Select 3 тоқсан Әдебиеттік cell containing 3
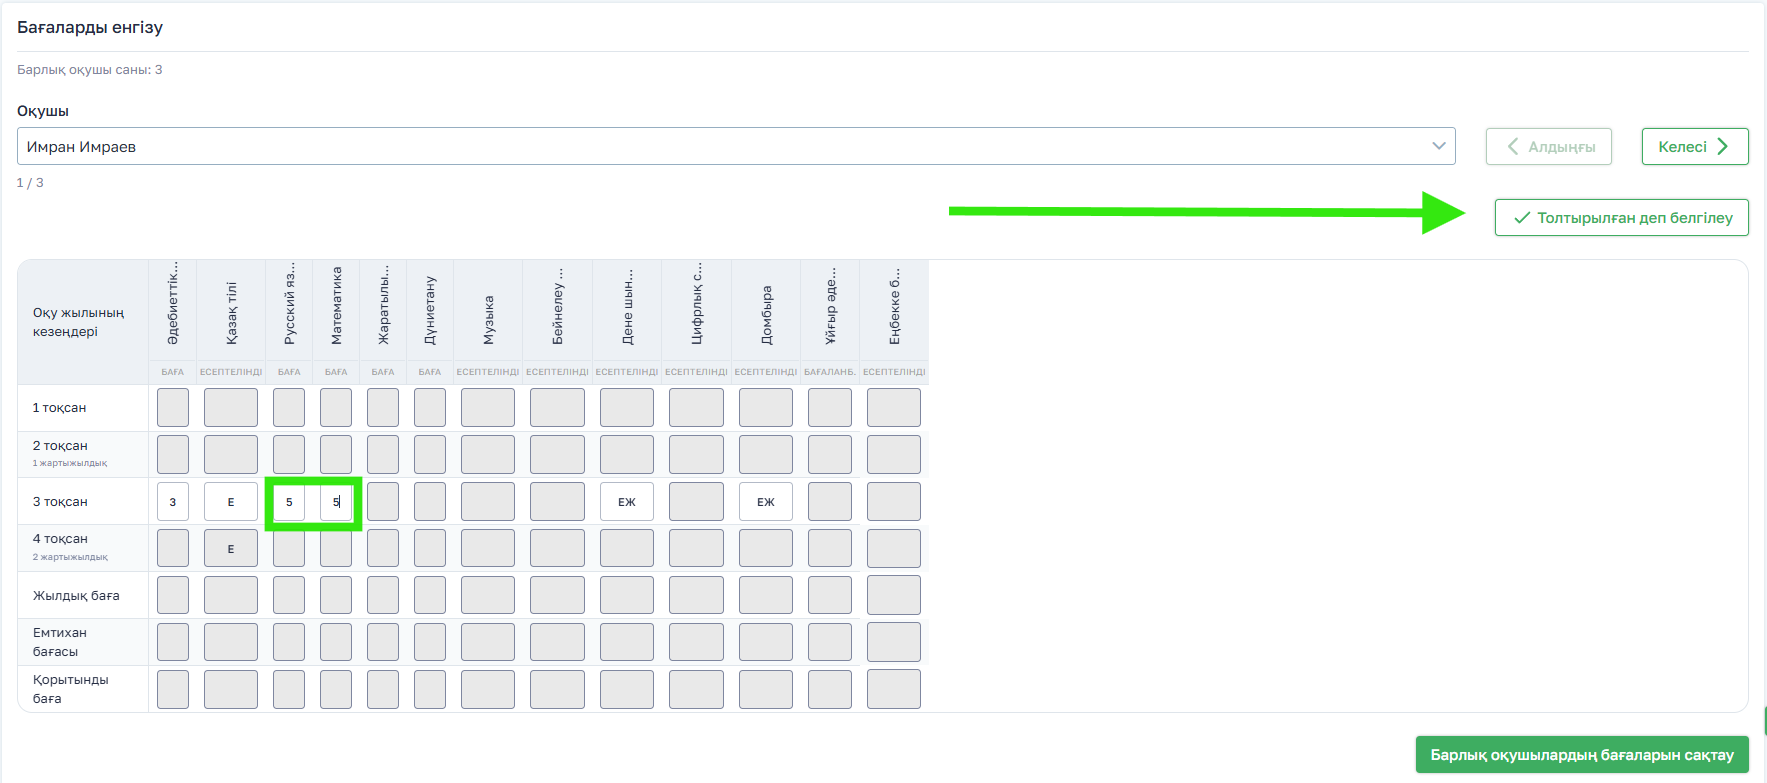The image size is (1767, 783). (x=173, y=502)
